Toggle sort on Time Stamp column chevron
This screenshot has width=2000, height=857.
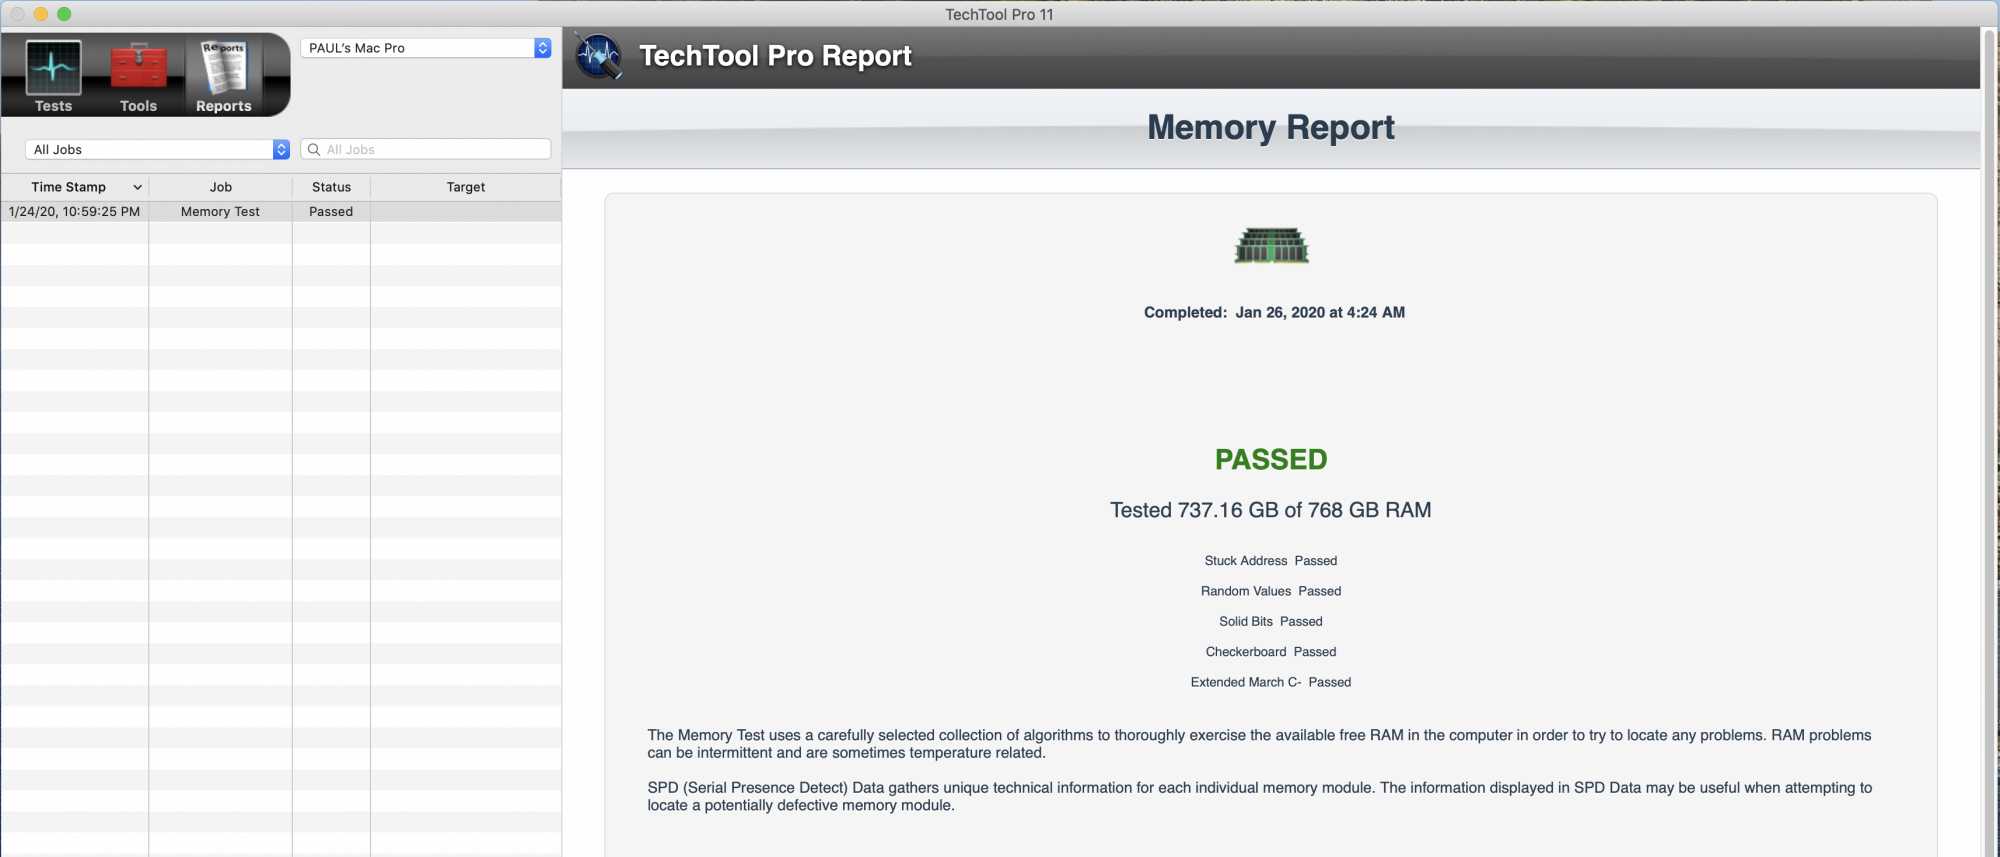137,187
